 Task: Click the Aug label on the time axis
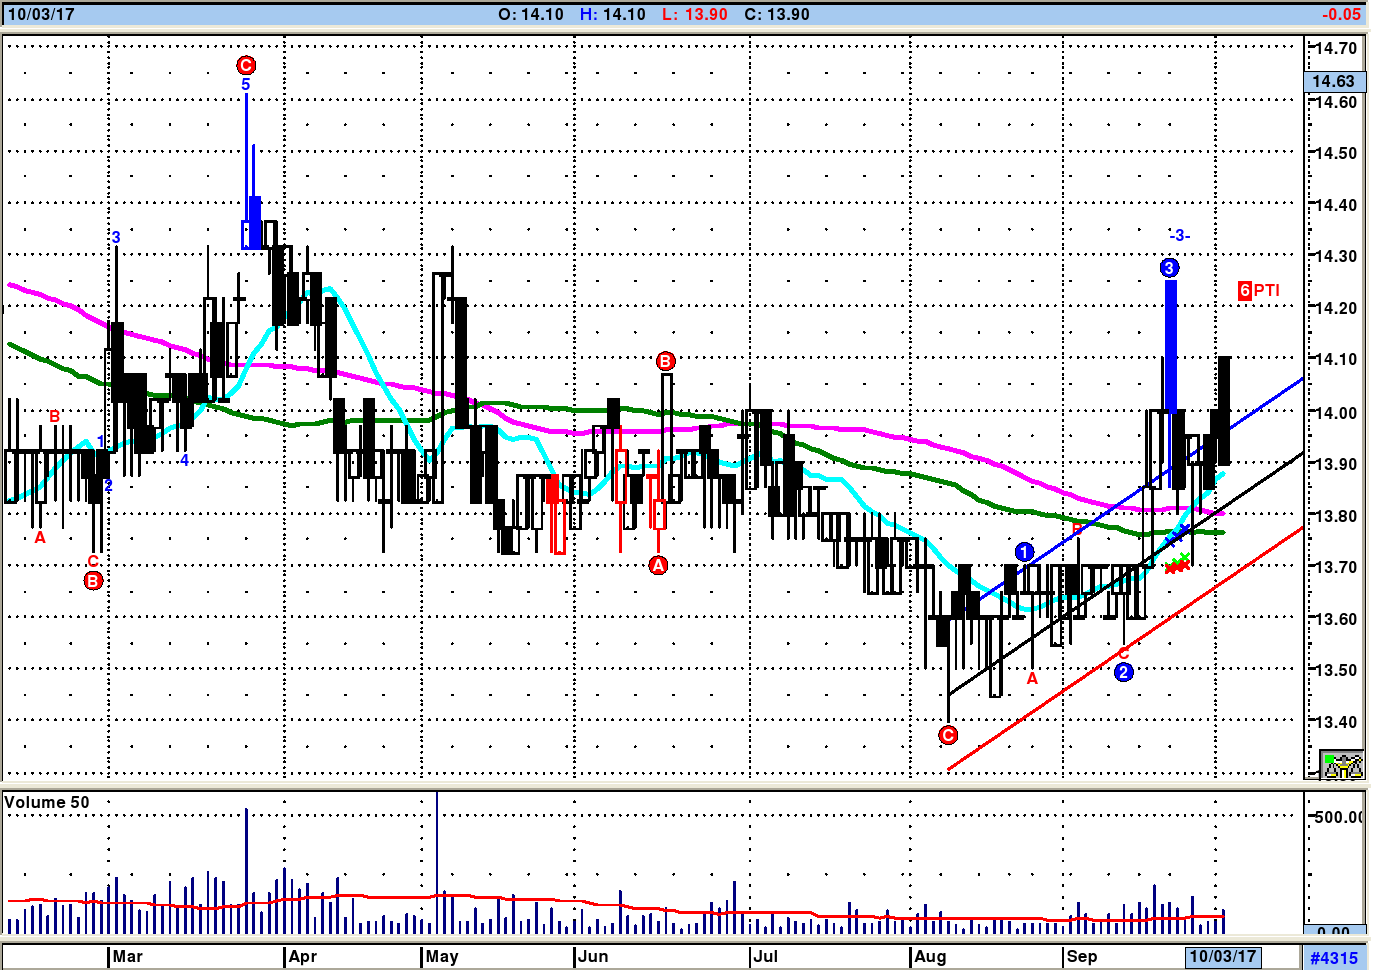pos(930,956)
